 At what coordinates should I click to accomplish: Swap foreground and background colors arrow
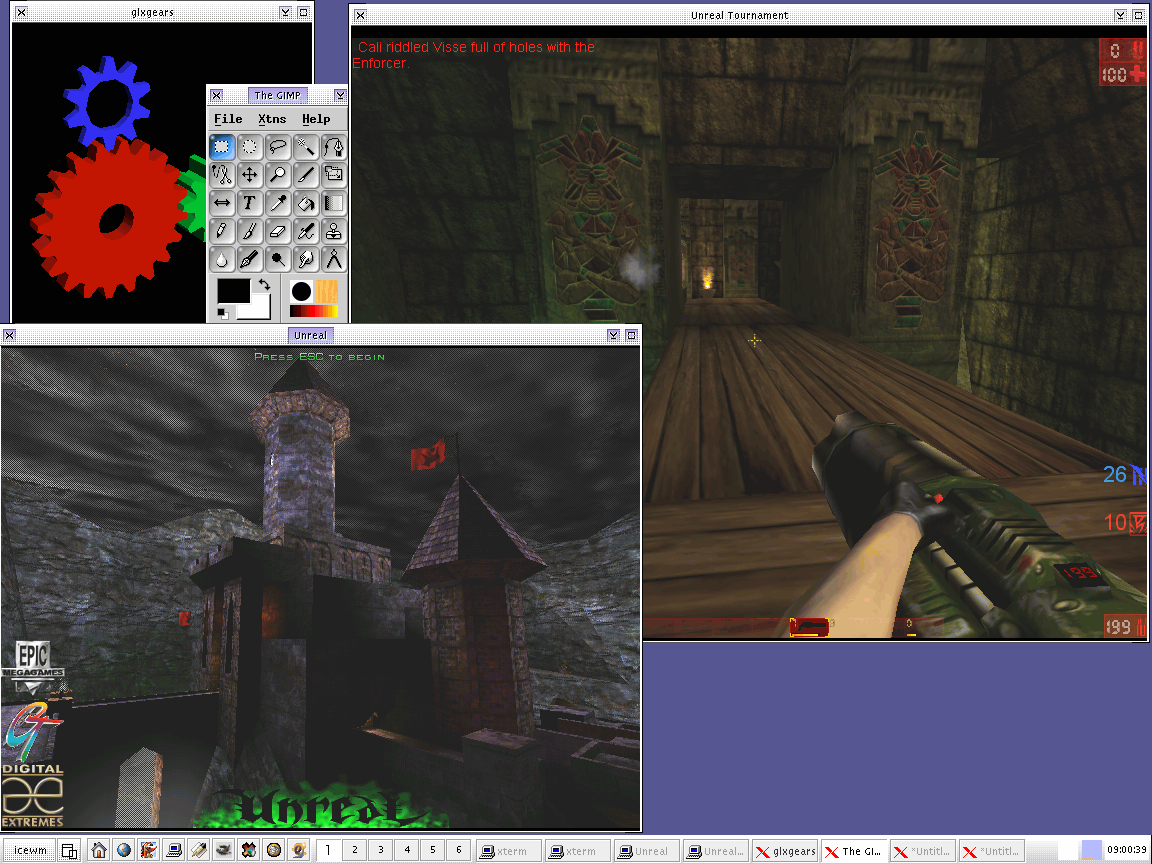tap(264, 284)
